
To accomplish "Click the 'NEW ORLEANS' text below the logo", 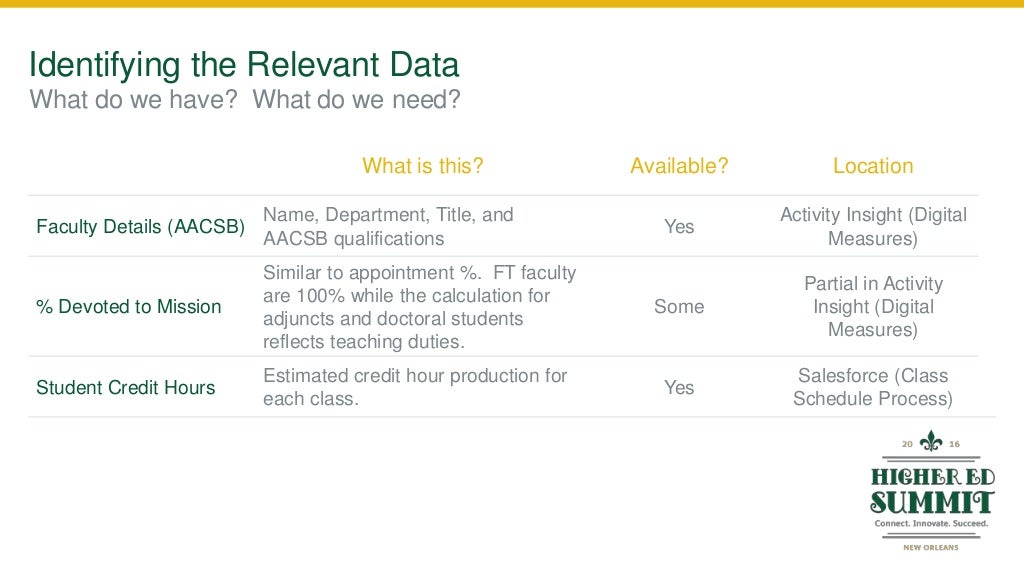I will (931, 547).
